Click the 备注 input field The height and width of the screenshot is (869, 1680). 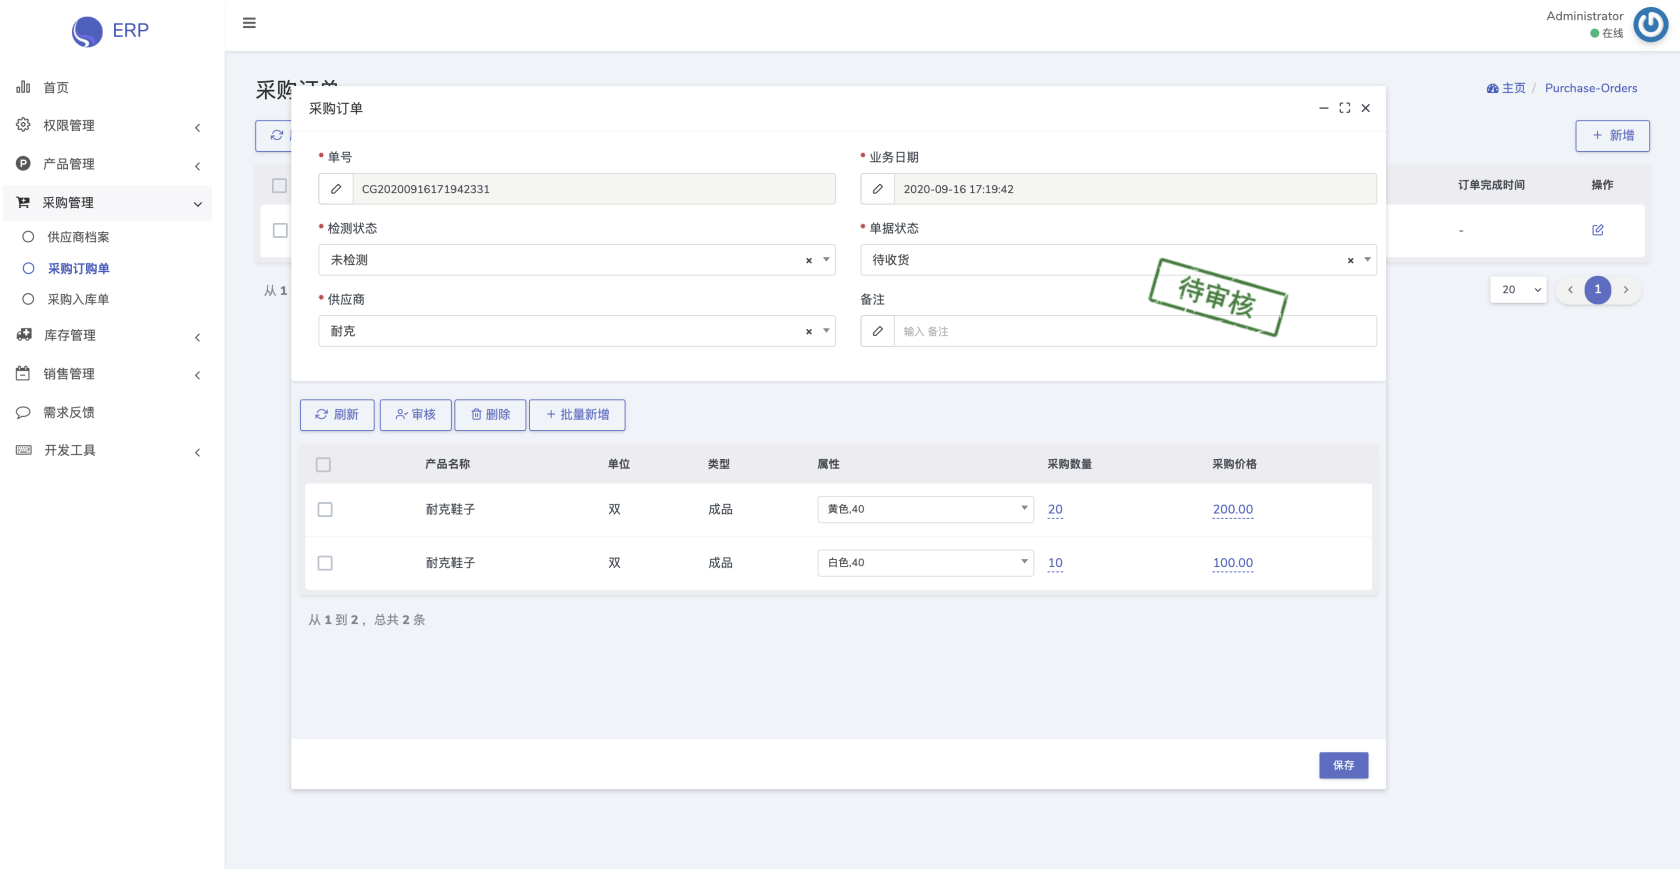[x=1135, y=331]
